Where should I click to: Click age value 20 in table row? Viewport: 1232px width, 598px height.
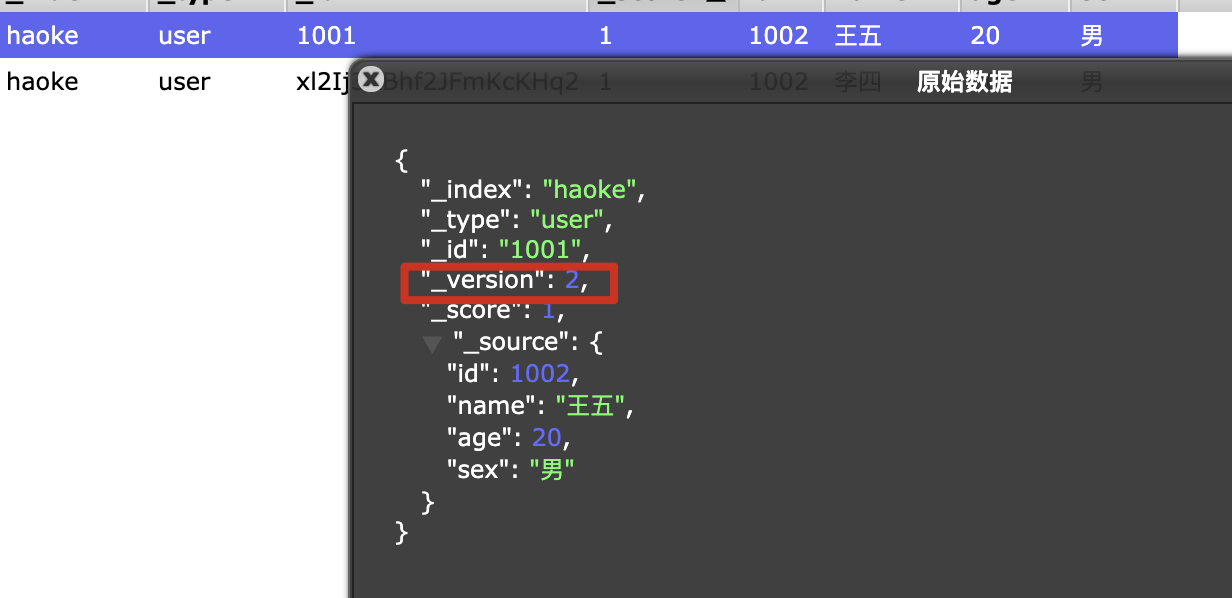click(985, 36)
